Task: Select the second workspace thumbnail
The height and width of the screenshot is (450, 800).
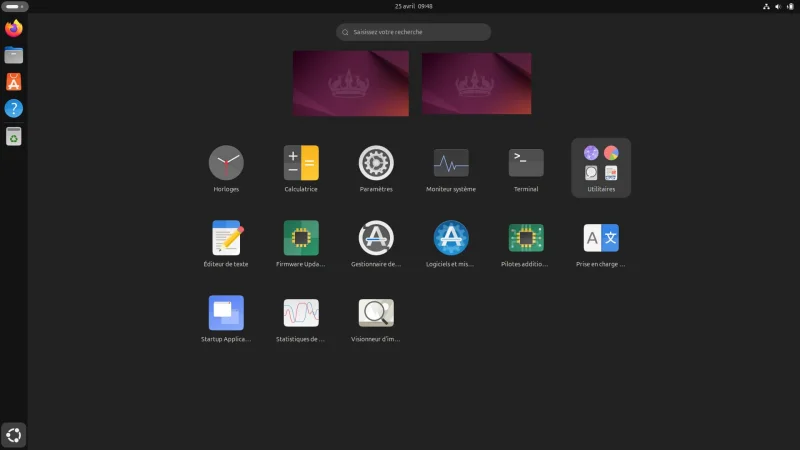Action: 477,83
